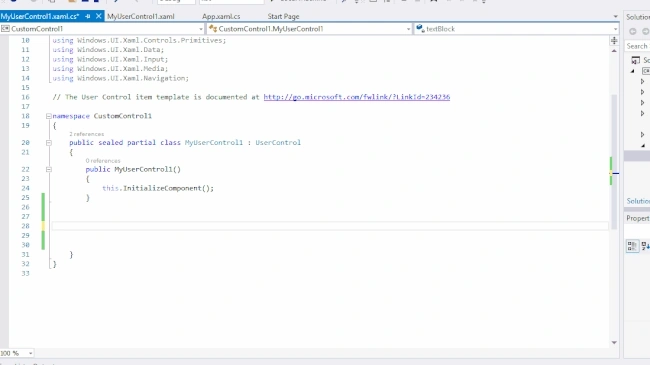Click the class icon in the type dropdown
This screenshot has width=650, height=365.
[x=213, y=29]
